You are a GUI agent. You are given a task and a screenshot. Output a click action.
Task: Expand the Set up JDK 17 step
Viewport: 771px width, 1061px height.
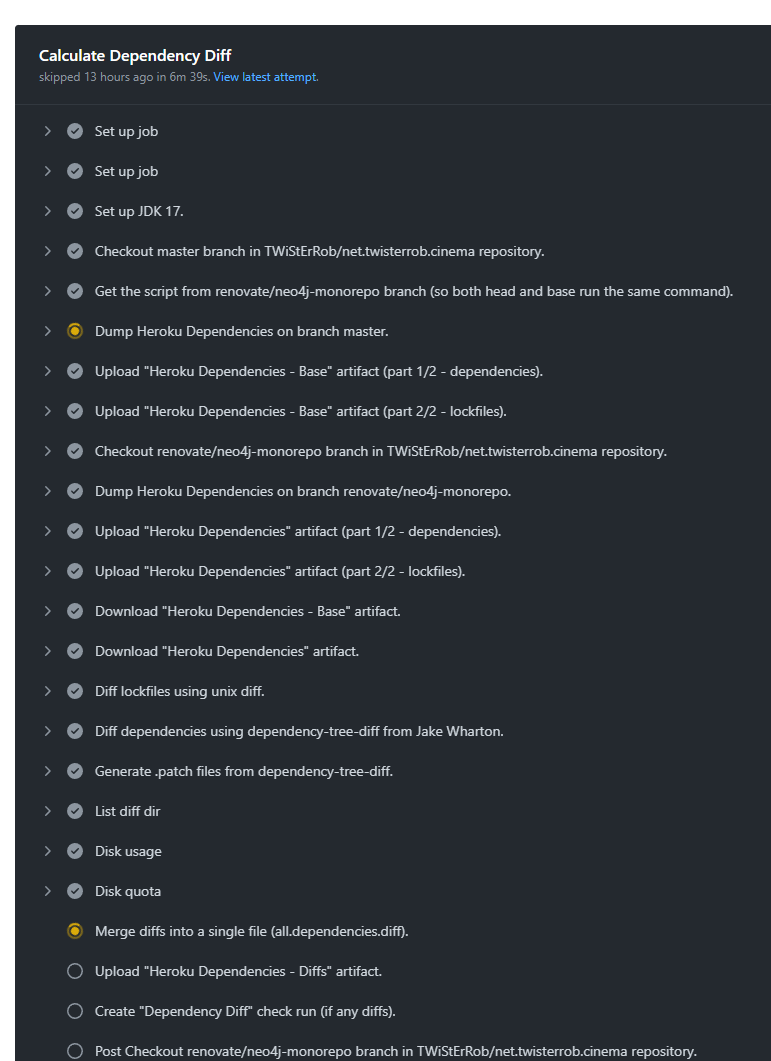coord(47,211)
